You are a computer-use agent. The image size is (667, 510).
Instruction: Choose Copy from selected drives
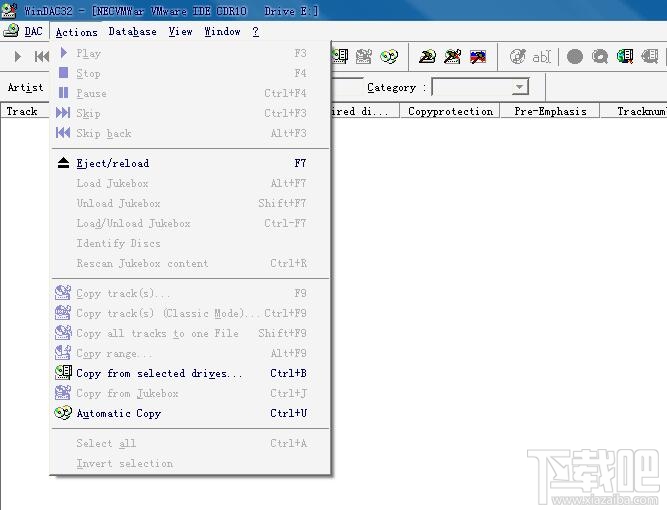(190, 373)
